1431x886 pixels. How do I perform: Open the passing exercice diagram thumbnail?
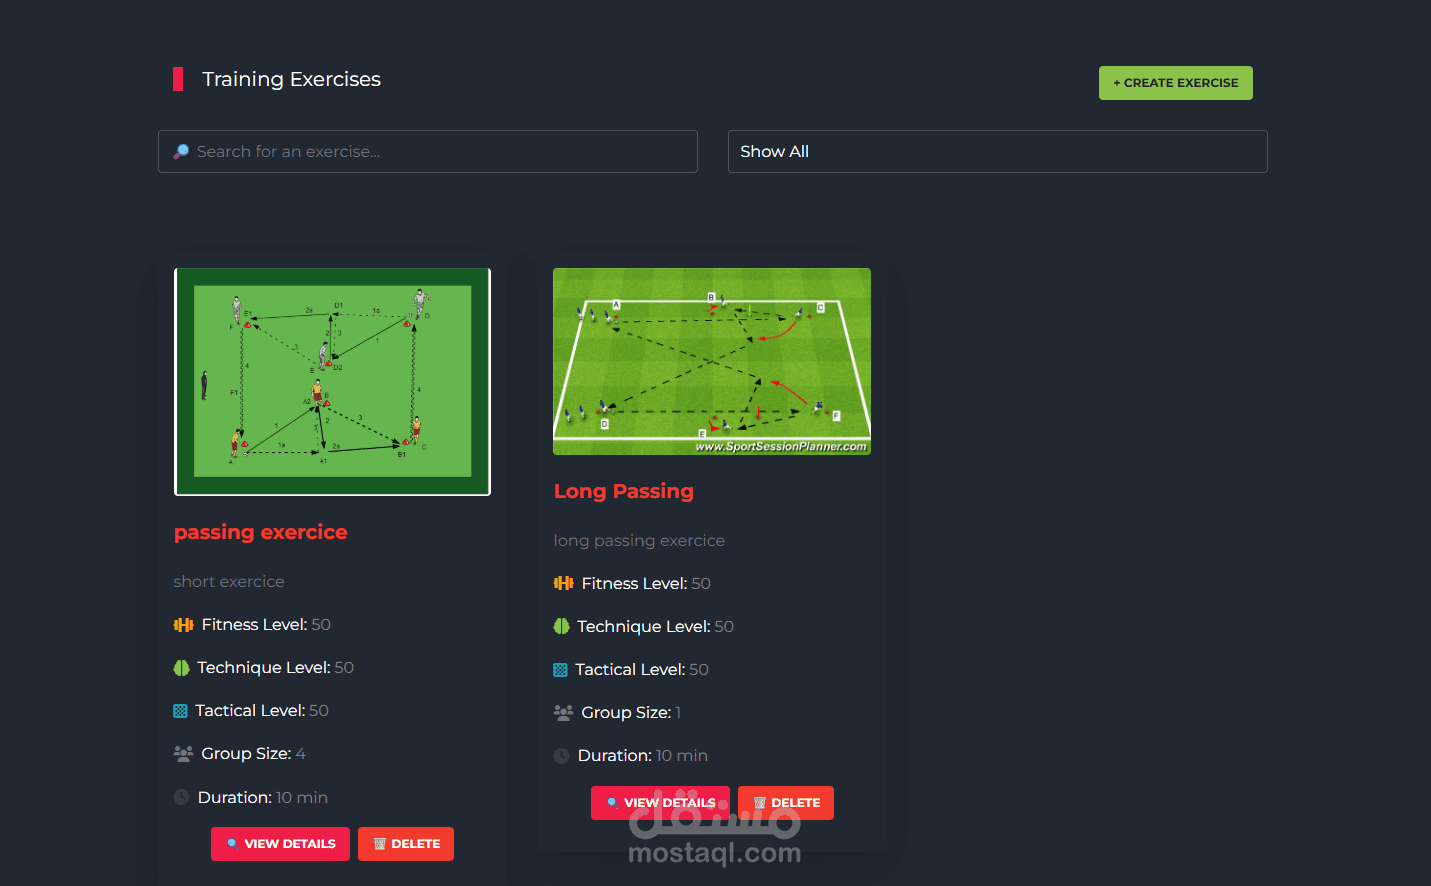coord(332,382)
